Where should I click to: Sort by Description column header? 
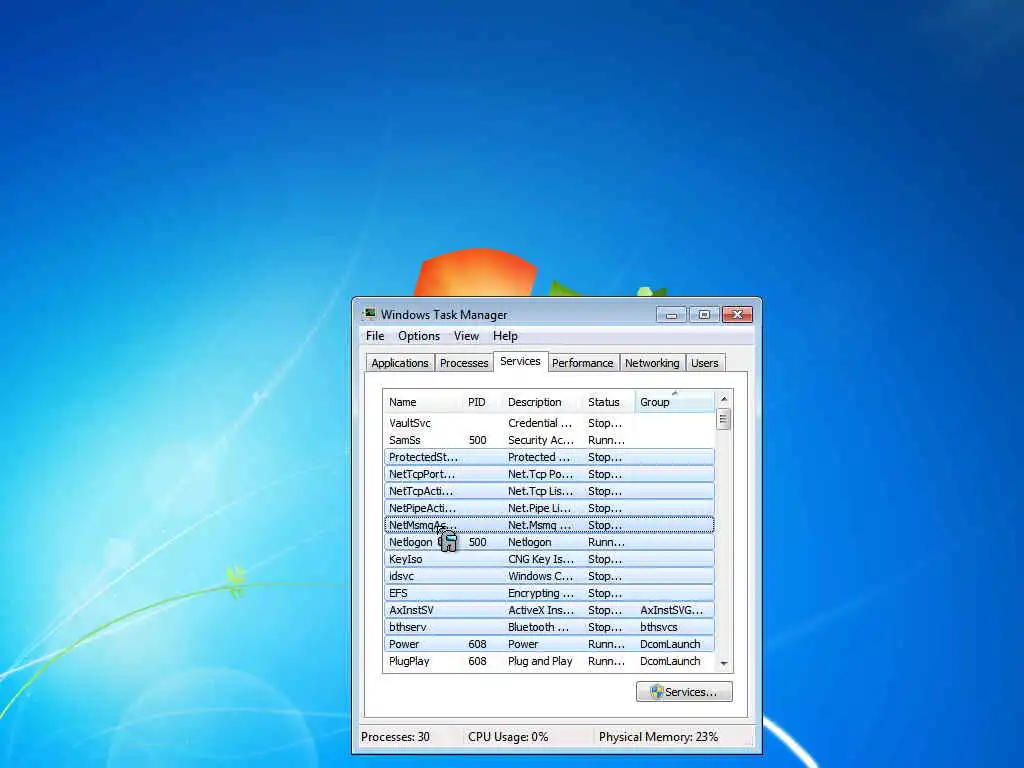542,402
